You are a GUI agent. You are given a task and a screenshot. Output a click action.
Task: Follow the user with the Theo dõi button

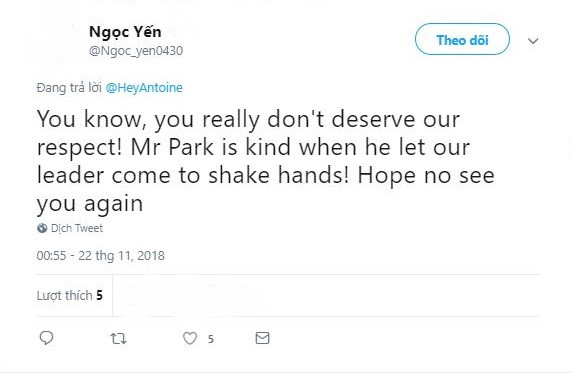click(462, 39)
